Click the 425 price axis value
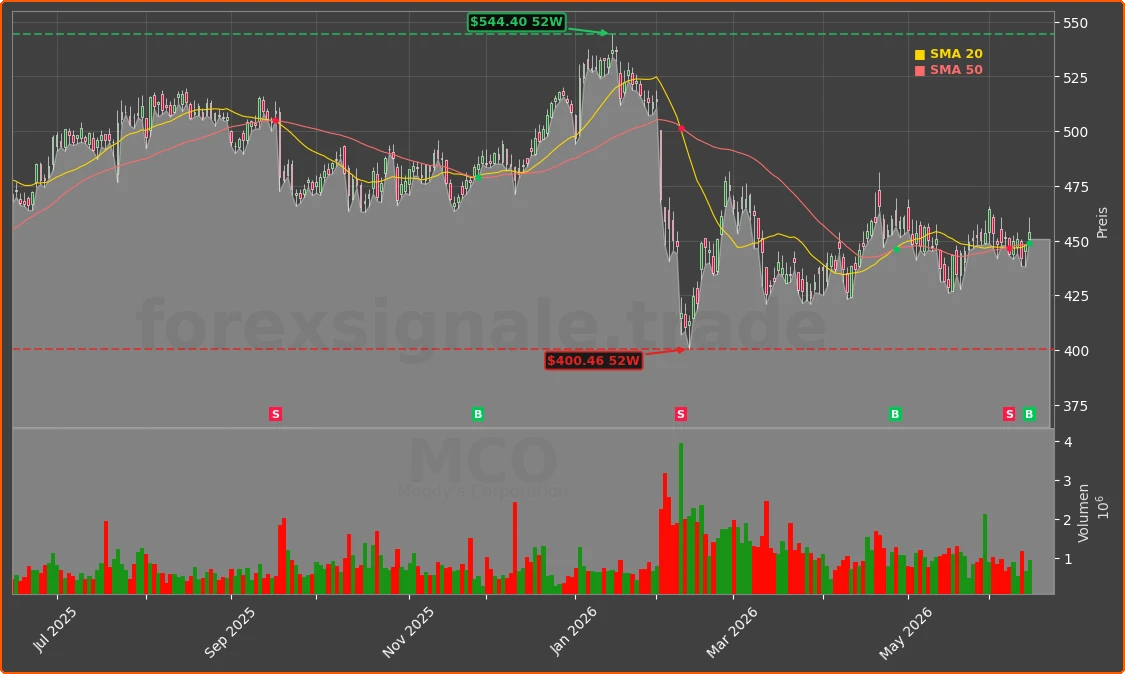This screenshot has width=1125, height=674. pos(1075,296)
